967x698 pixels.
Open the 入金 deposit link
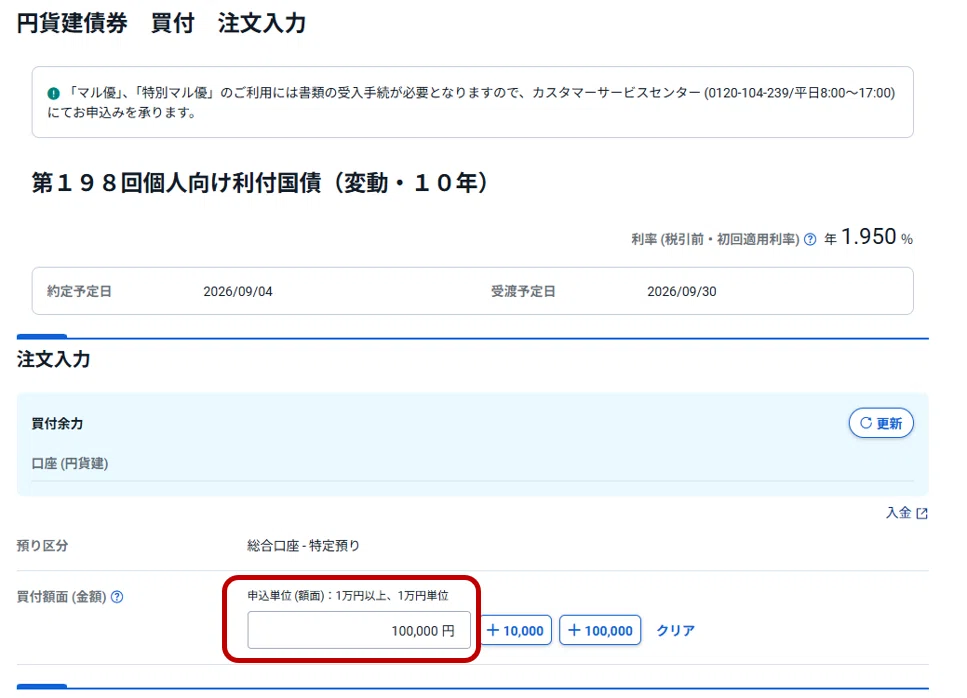coord(899,513)
